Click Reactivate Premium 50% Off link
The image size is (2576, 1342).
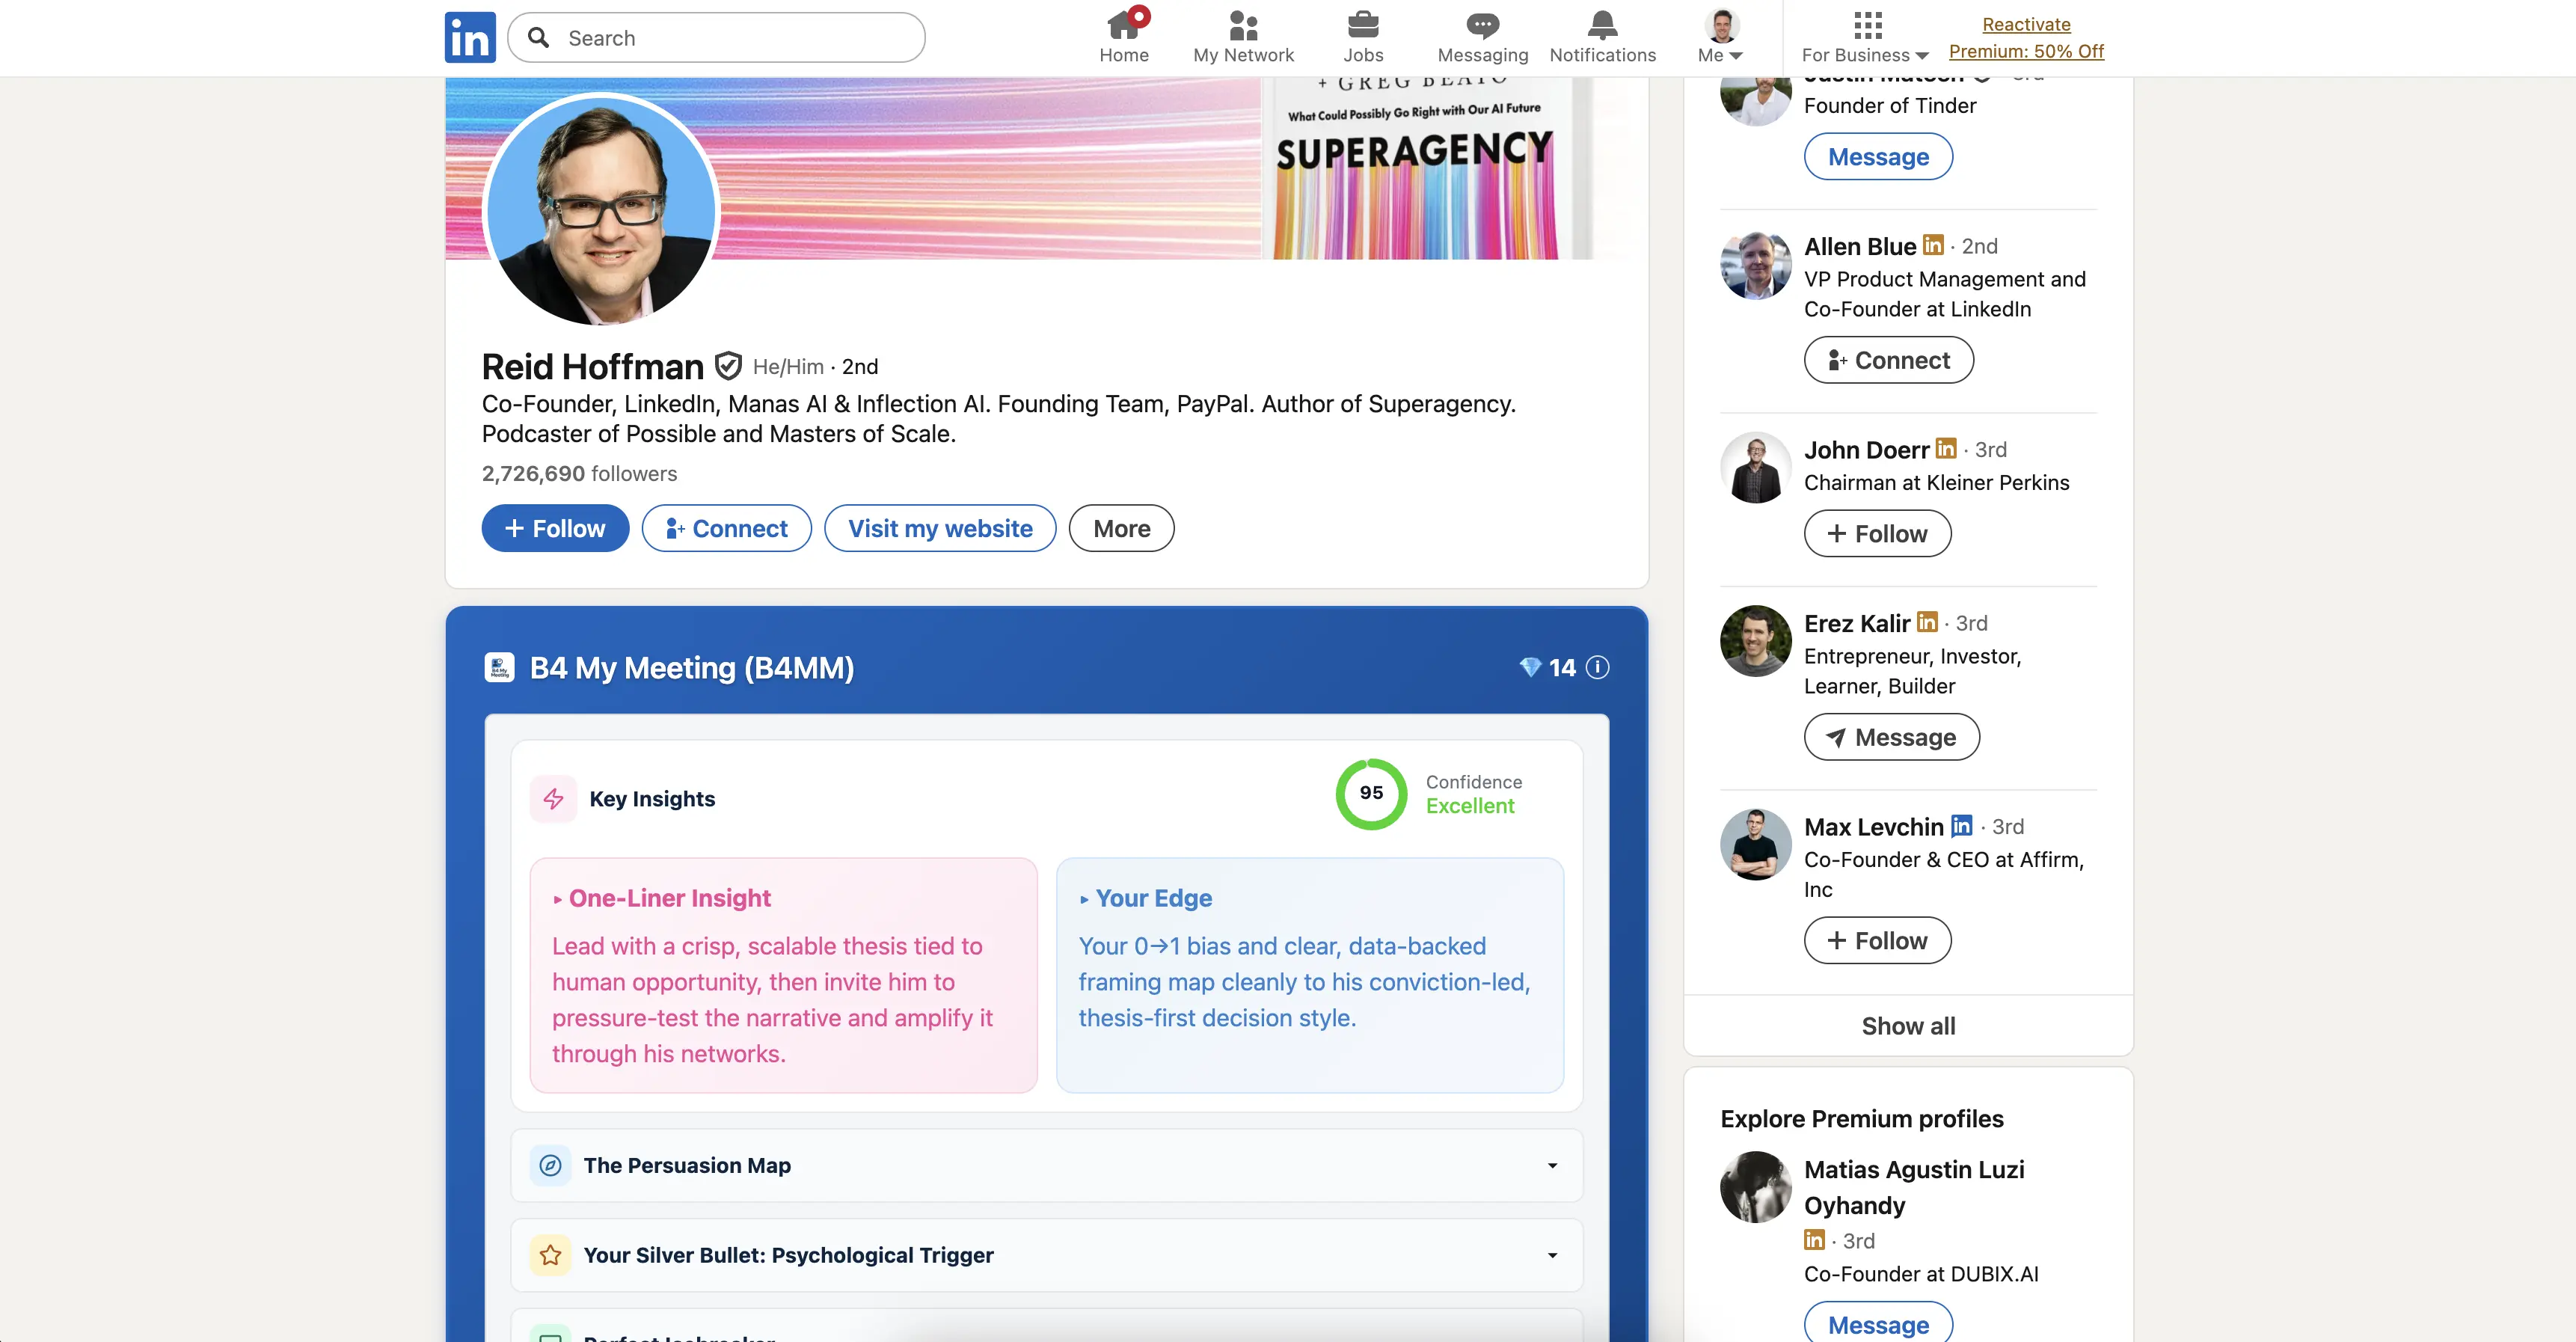(2026, 37)
